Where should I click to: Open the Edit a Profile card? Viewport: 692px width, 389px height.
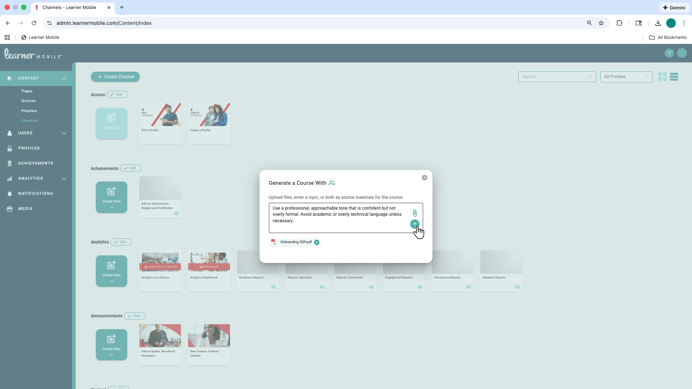coord(160,123)
